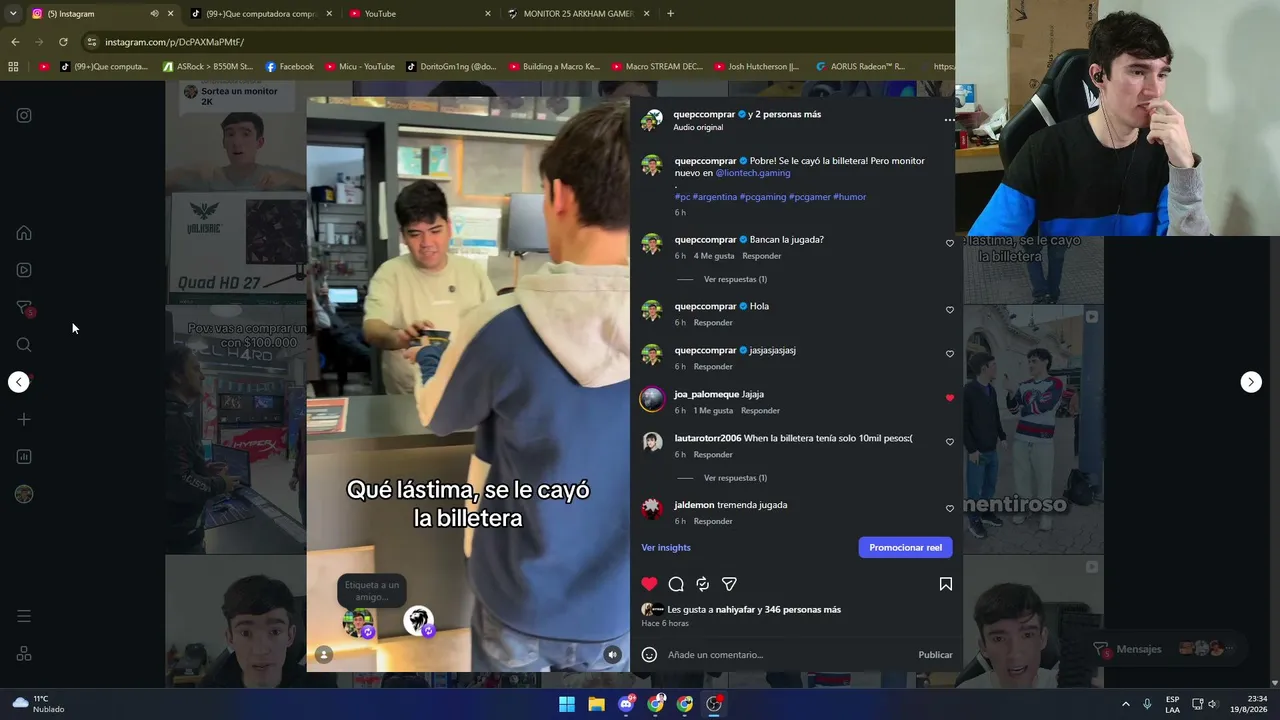
Task: Repost the reel with the repost icon
Action: click(x=703, y=584)
